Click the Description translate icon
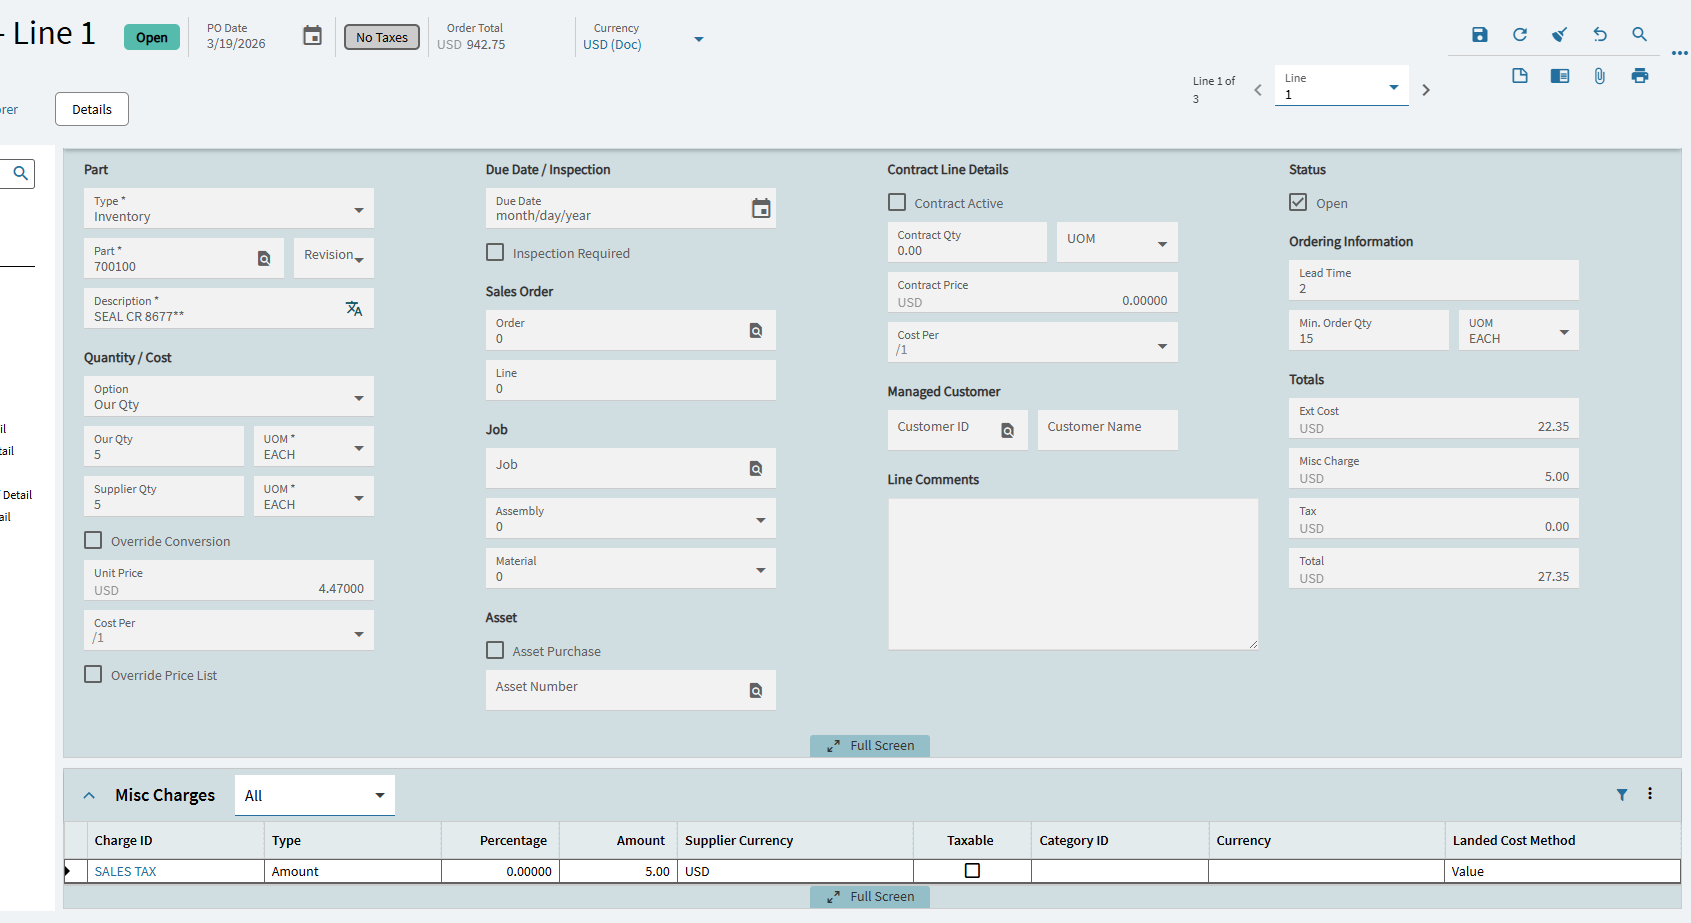Viewport: 1691px width, 923px height. [354, 308]
